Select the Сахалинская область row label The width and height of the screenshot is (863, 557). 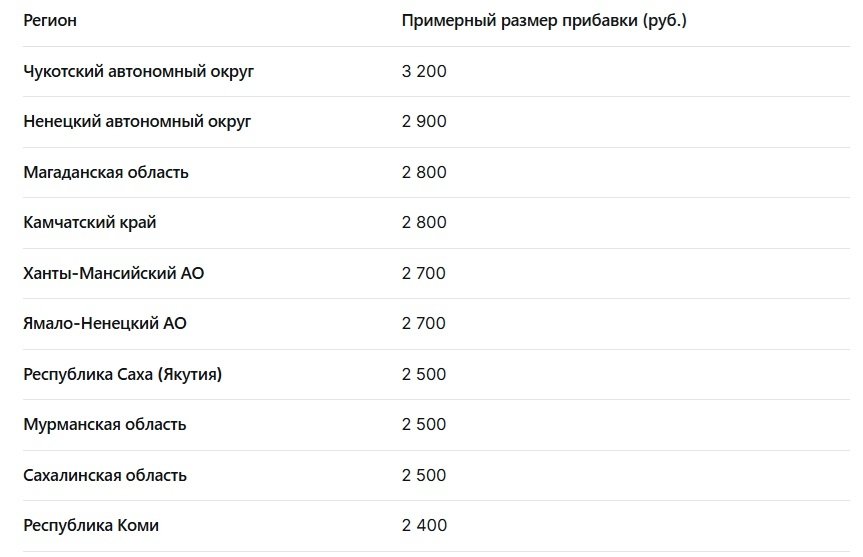pos(105,475)
